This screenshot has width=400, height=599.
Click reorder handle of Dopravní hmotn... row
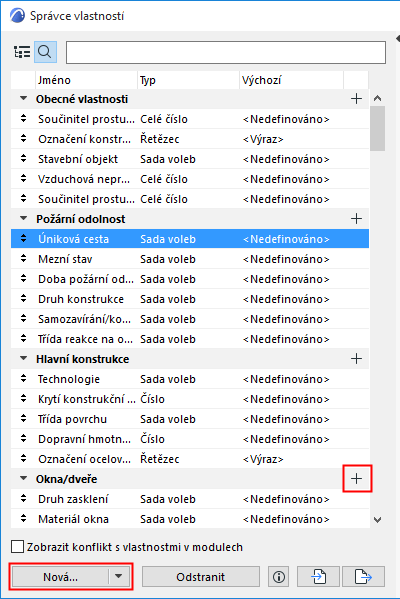pyautogui.click(x=24, y=439)
